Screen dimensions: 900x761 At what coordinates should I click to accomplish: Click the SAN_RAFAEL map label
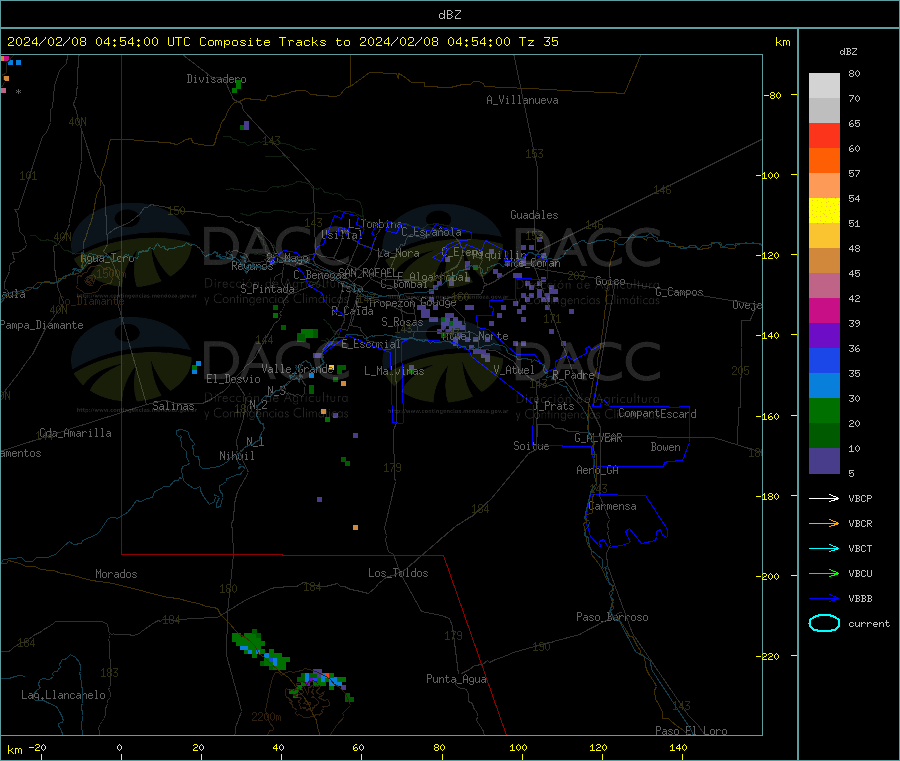pyautogui.click(x=367, y=272)
